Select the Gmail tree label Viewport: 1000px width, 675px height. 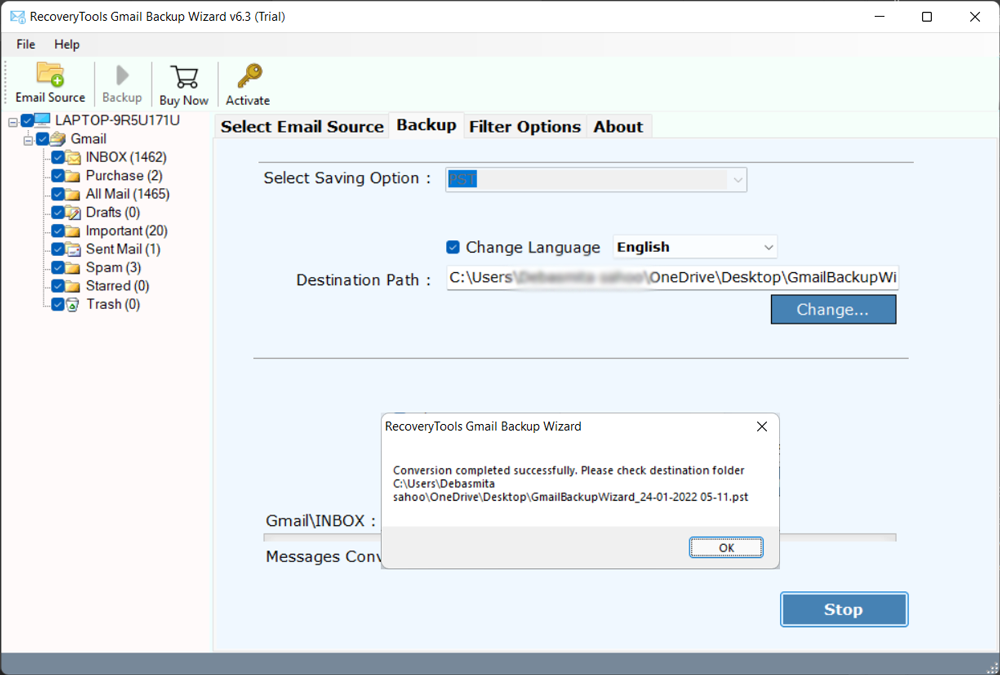(x=88, y=138)
